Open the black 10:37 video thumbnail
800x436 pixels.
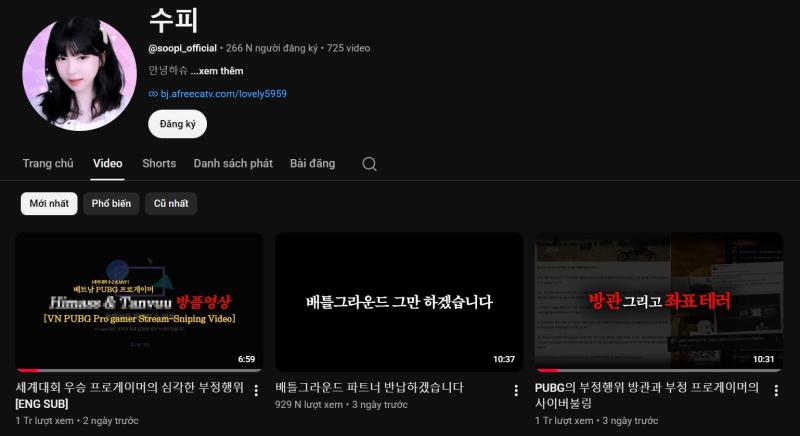[x=399, y=302]
